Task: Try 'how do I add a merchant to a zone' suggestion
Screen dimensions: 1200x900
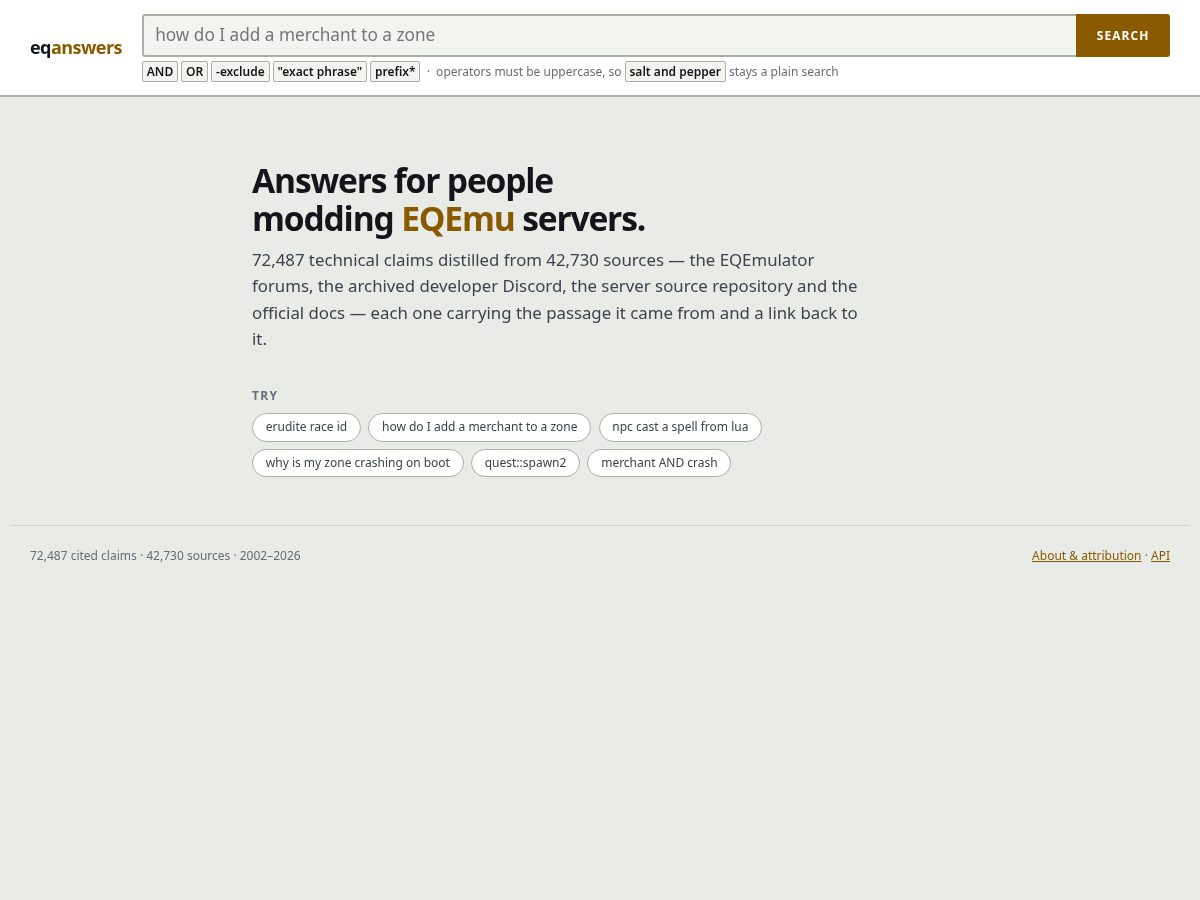Action: click(479, 427)
